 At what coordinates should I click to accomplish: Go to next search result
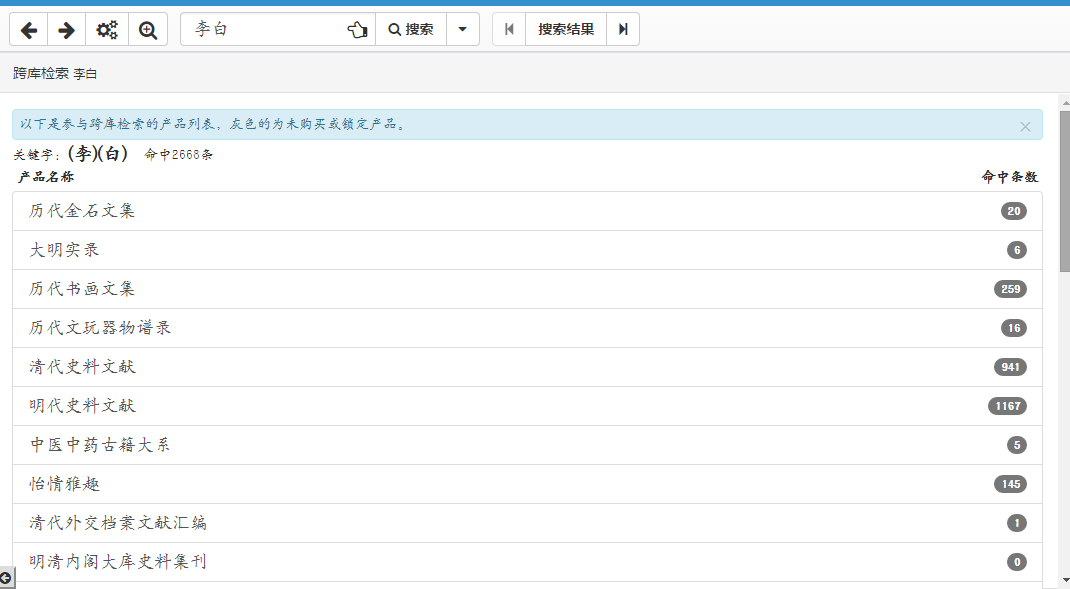(623, 30)
